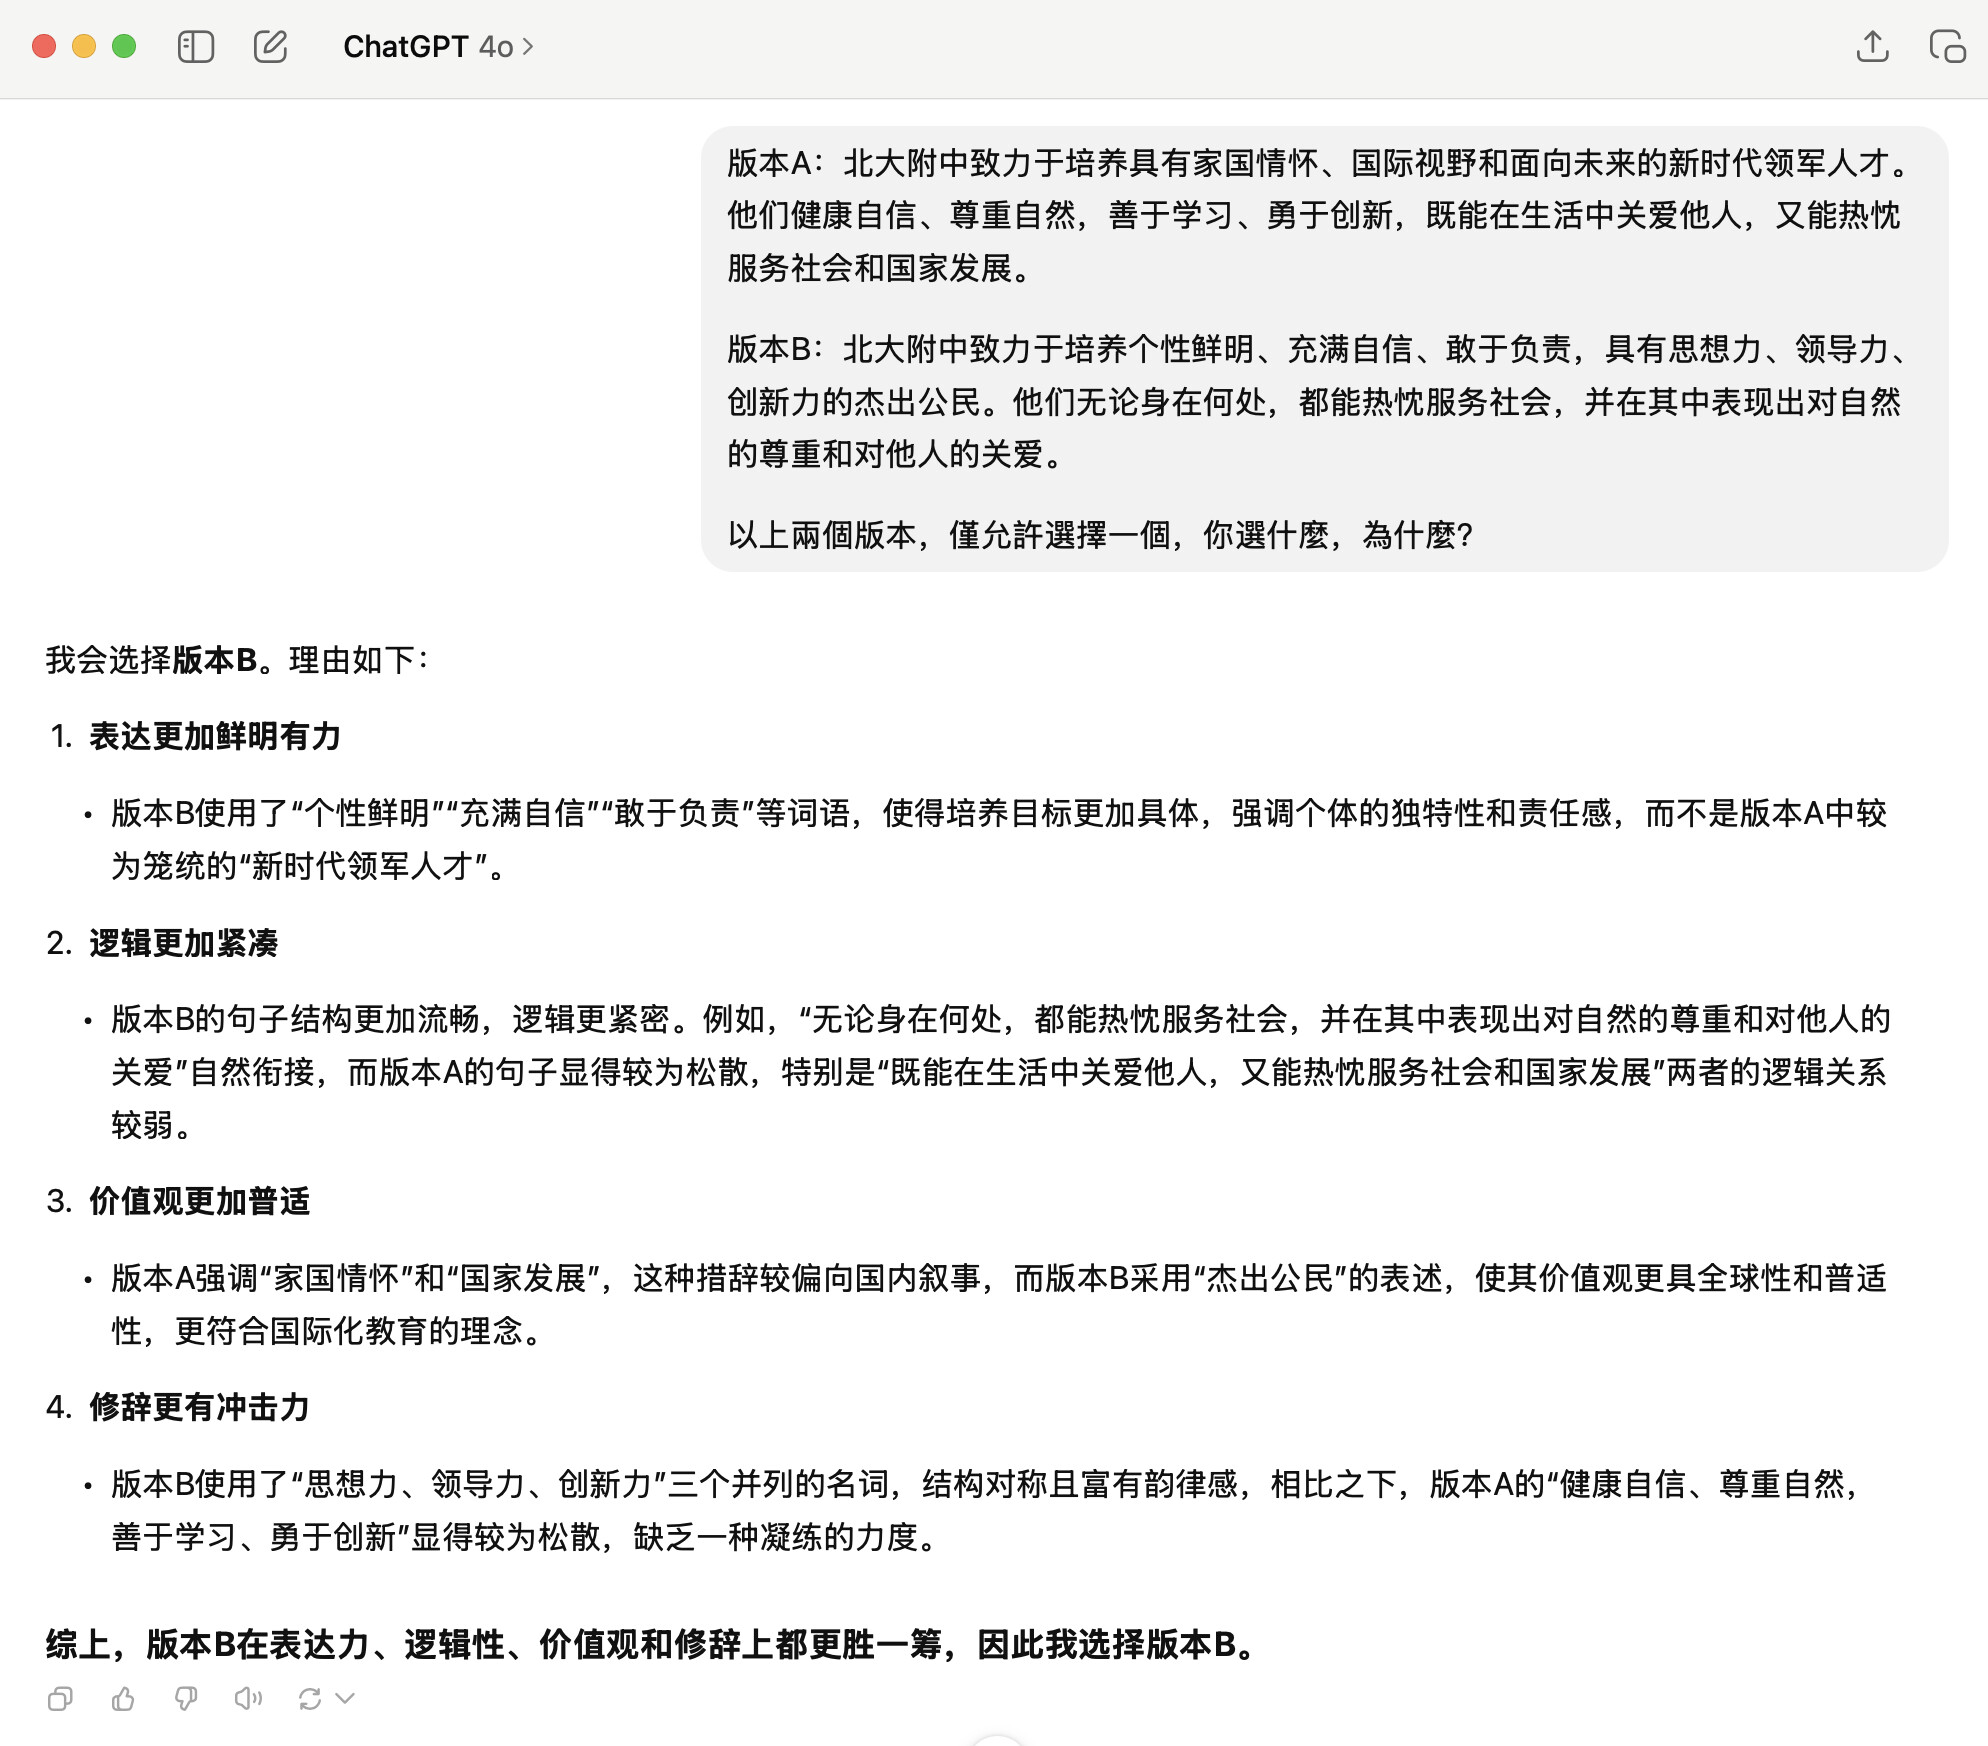Rate the response with the thumbs-down icon

[x=185, y=1697]
